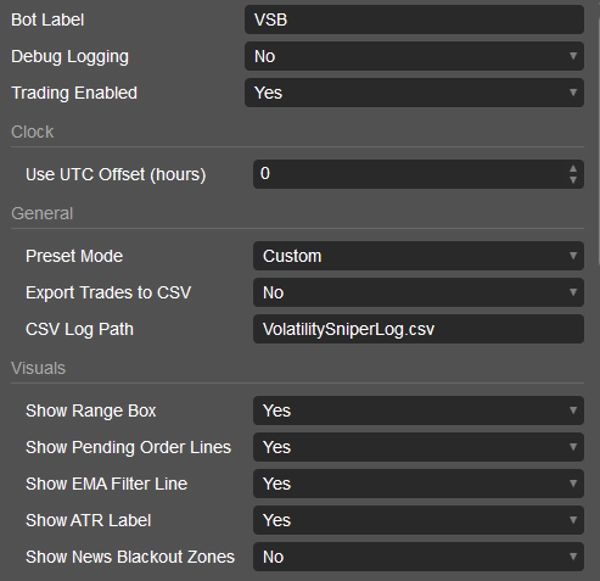The image size is (600, 581).
Task: Open the Show Range Box dropdown
Action: pos(417,411)
